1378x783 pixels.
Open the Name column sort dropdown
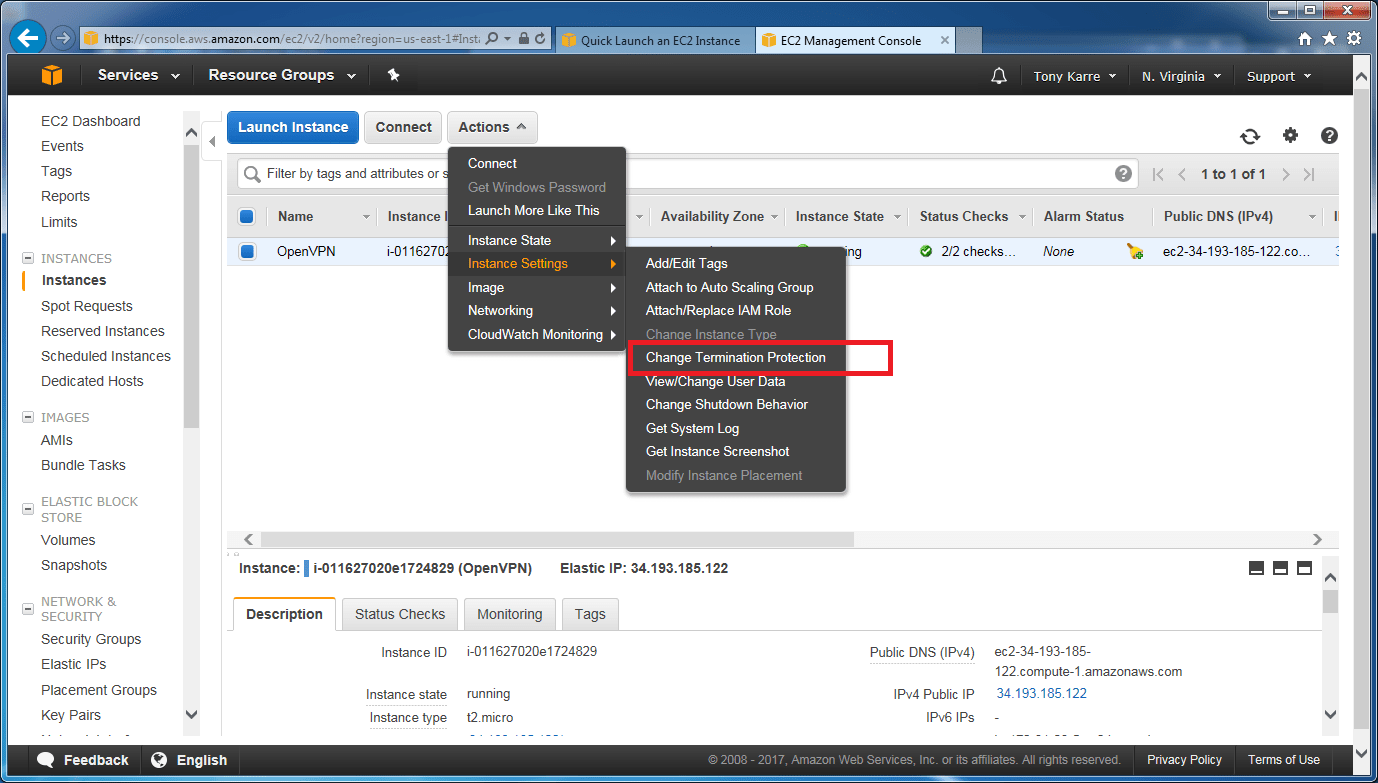(366, 216)
